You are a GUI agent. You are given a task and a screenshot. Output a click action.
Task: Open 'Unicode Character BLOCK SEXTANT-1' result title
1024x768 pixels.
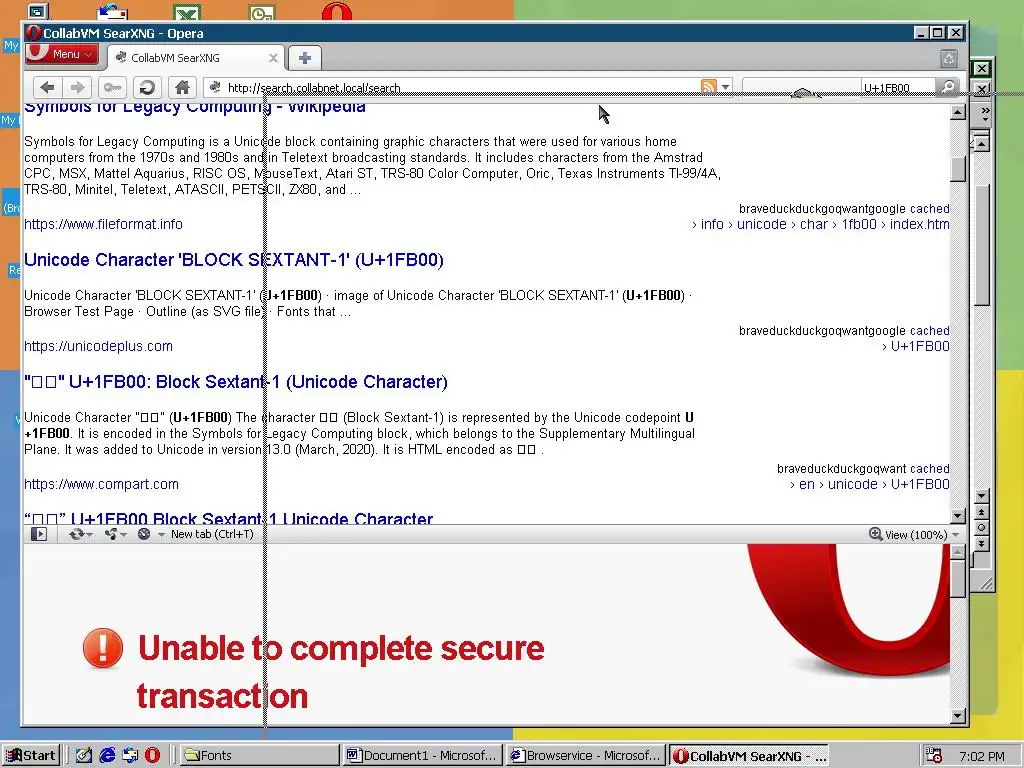(x=234, y=260)
